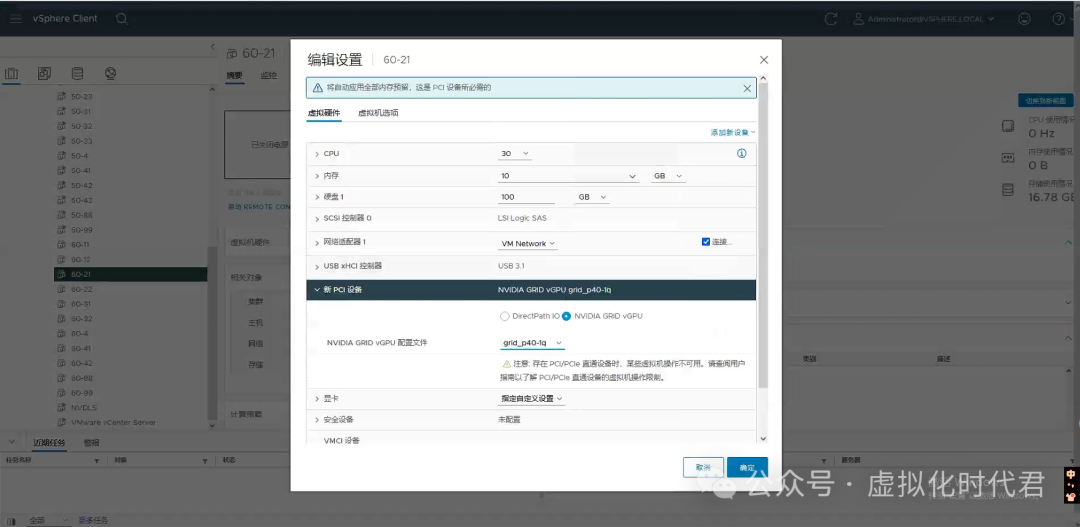Open the vSphere Client hamburger menu

(x=15, y=19)
